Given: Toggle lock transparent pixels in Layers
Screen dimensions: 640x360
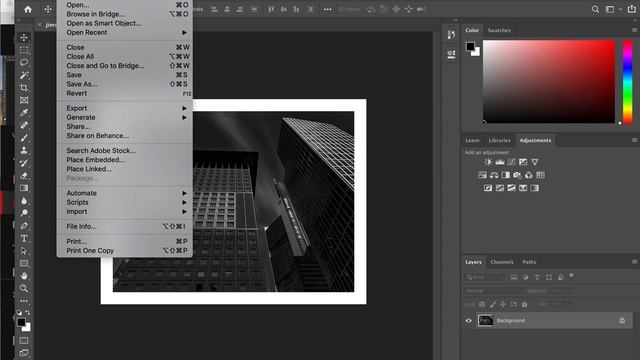Looking at the screenshot, I should (x=482, y=304).
